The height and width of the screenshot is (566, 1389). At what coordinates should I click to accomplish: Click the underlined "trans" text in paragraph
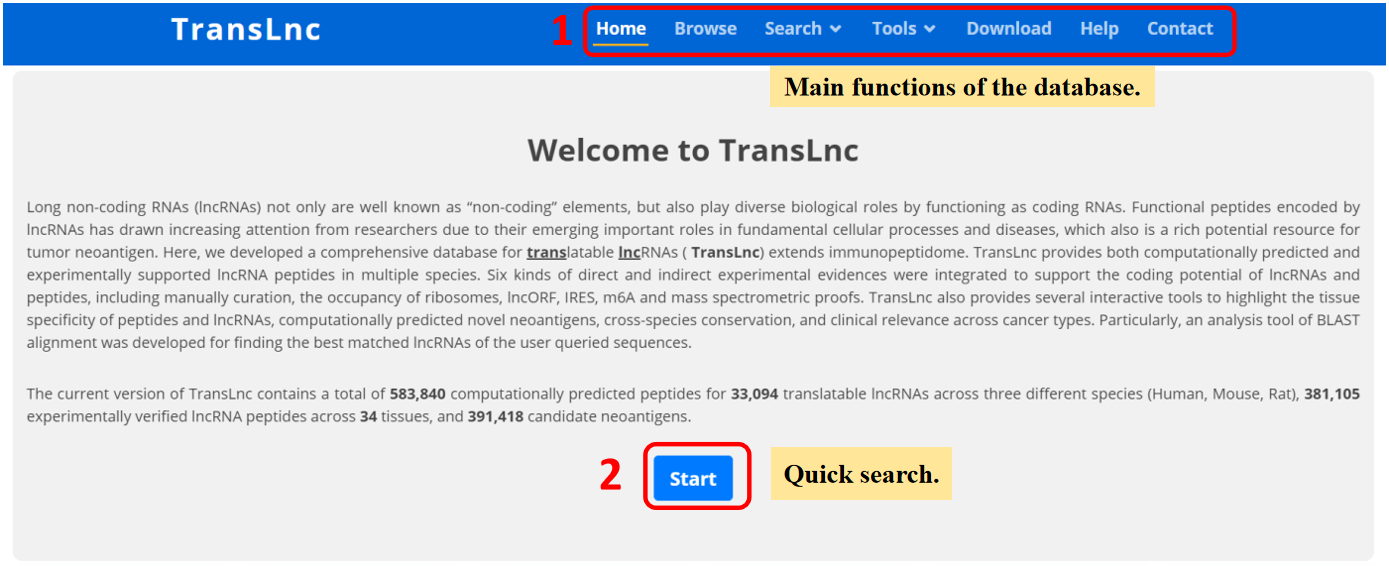(546, 253)
